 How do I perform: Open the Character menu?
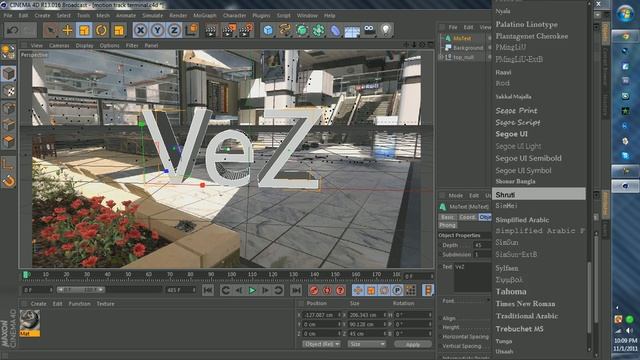click(234, 16)
